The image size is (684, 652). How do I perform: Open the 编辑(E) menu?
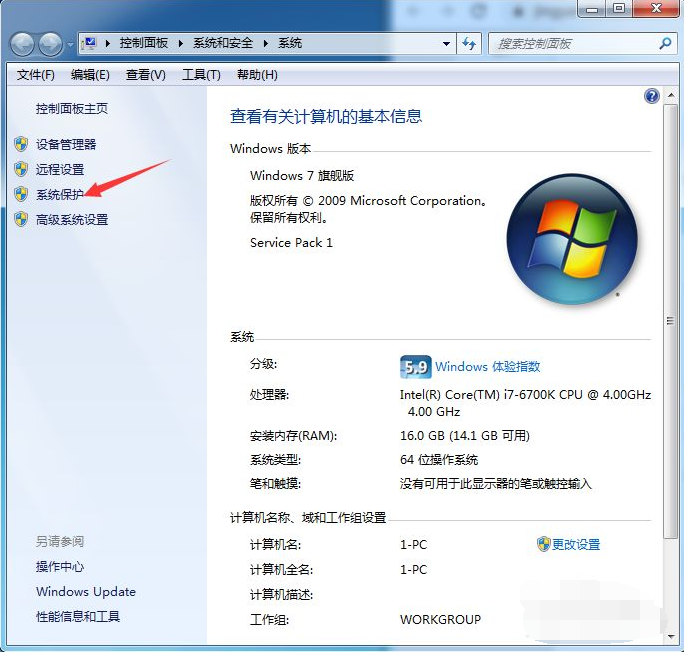click(x=90, y=75)
